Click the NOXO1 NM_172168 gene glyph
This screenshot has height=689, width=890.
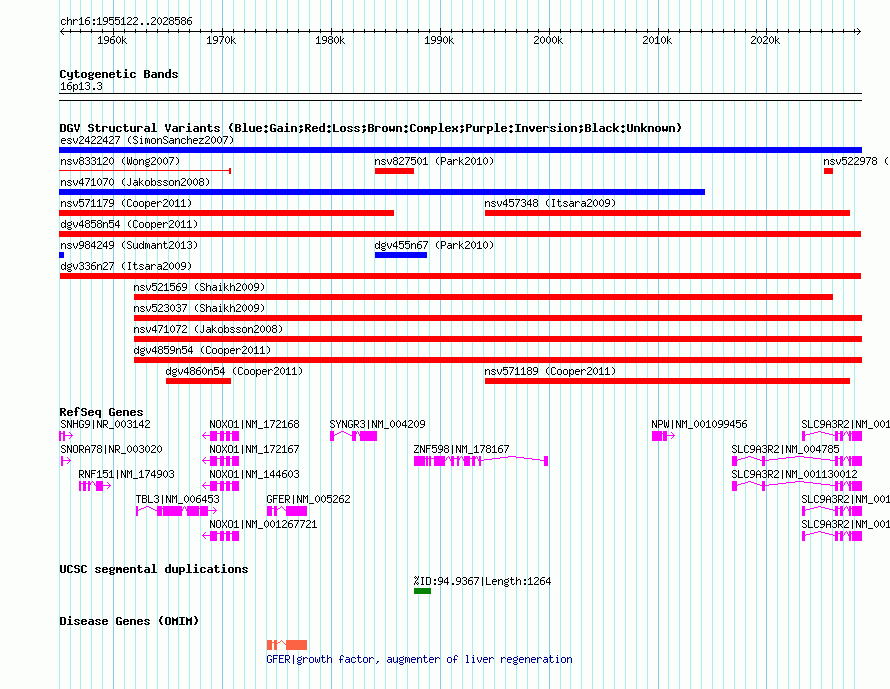(x=221, y=436)
